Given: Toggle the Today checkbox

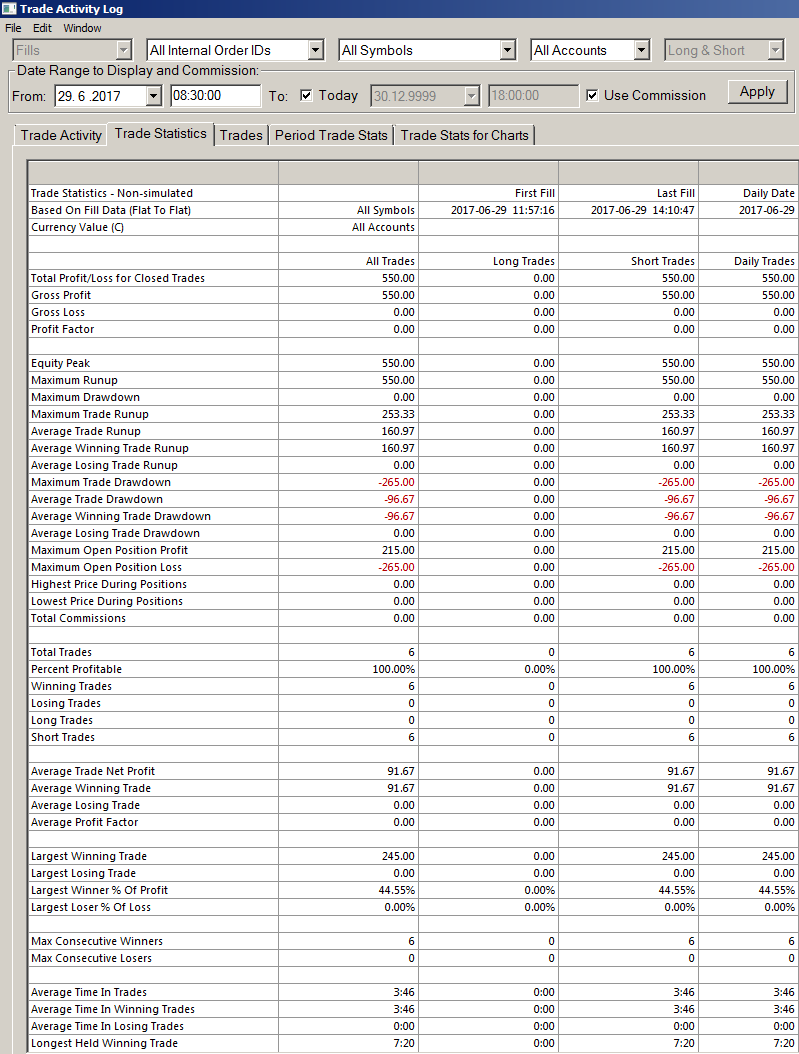Looking at the screenshot, I should 306,95.
